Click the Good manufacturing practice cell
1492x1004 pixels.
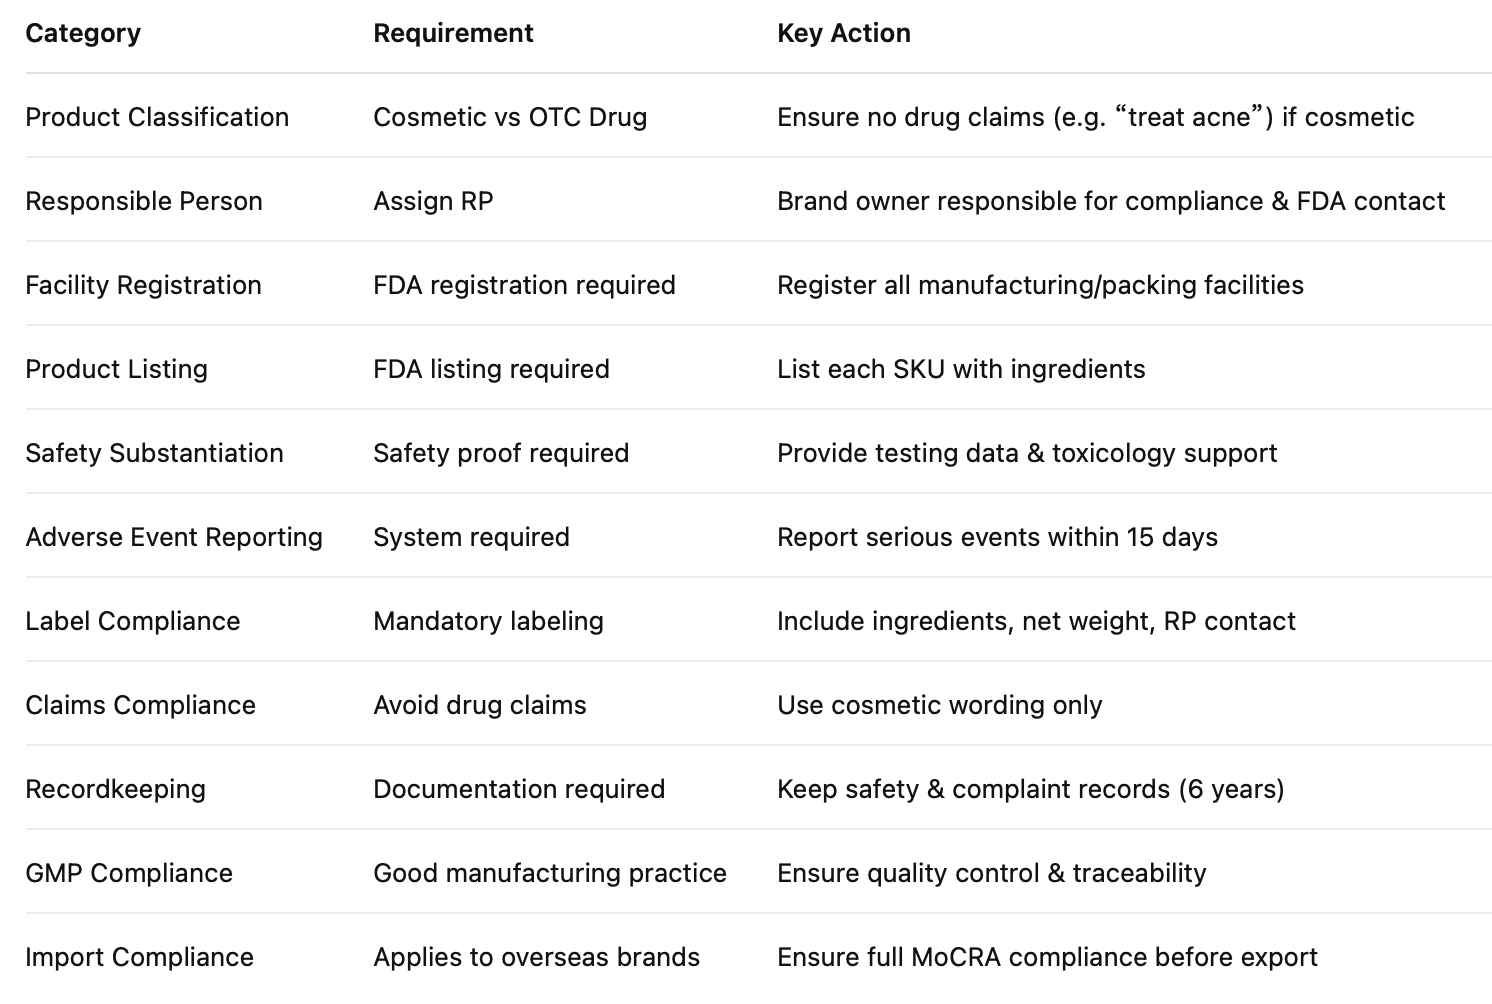point(550,873)
